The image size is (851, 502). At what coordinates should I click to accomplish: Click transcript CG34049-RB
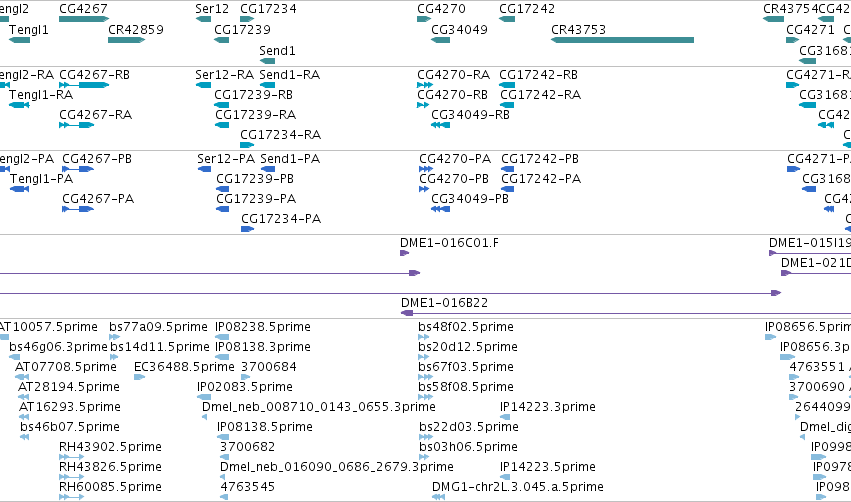471,115
